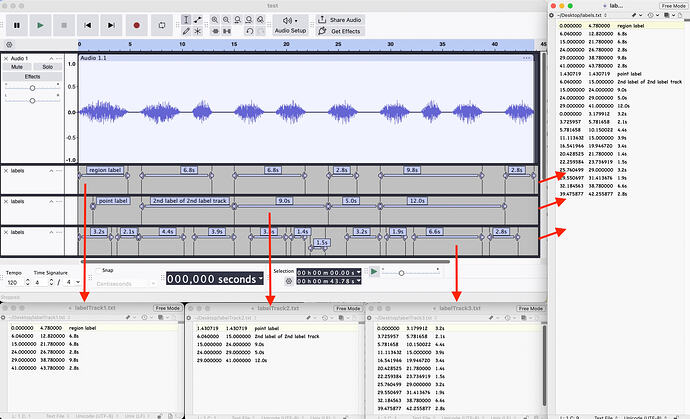Image resolution: width=690 pixels, height=419 pixels.
Task: Open selection start time format dropdown
Action: [x=359, y=273]
